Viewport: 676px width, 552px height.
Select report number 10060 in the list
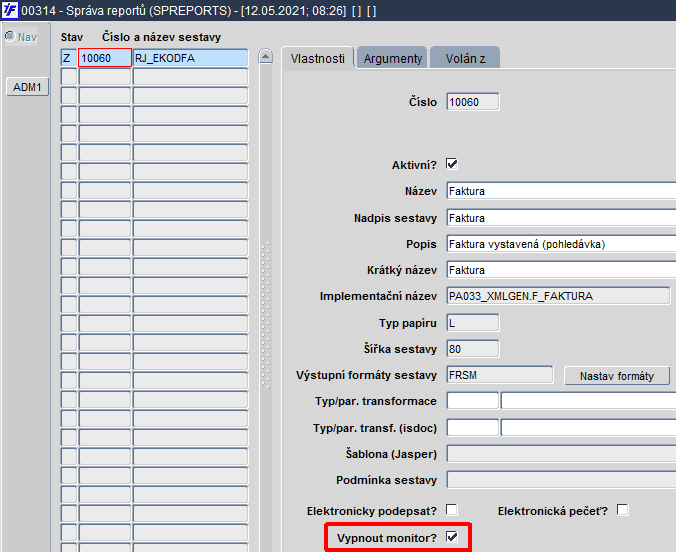coord(105,58)
